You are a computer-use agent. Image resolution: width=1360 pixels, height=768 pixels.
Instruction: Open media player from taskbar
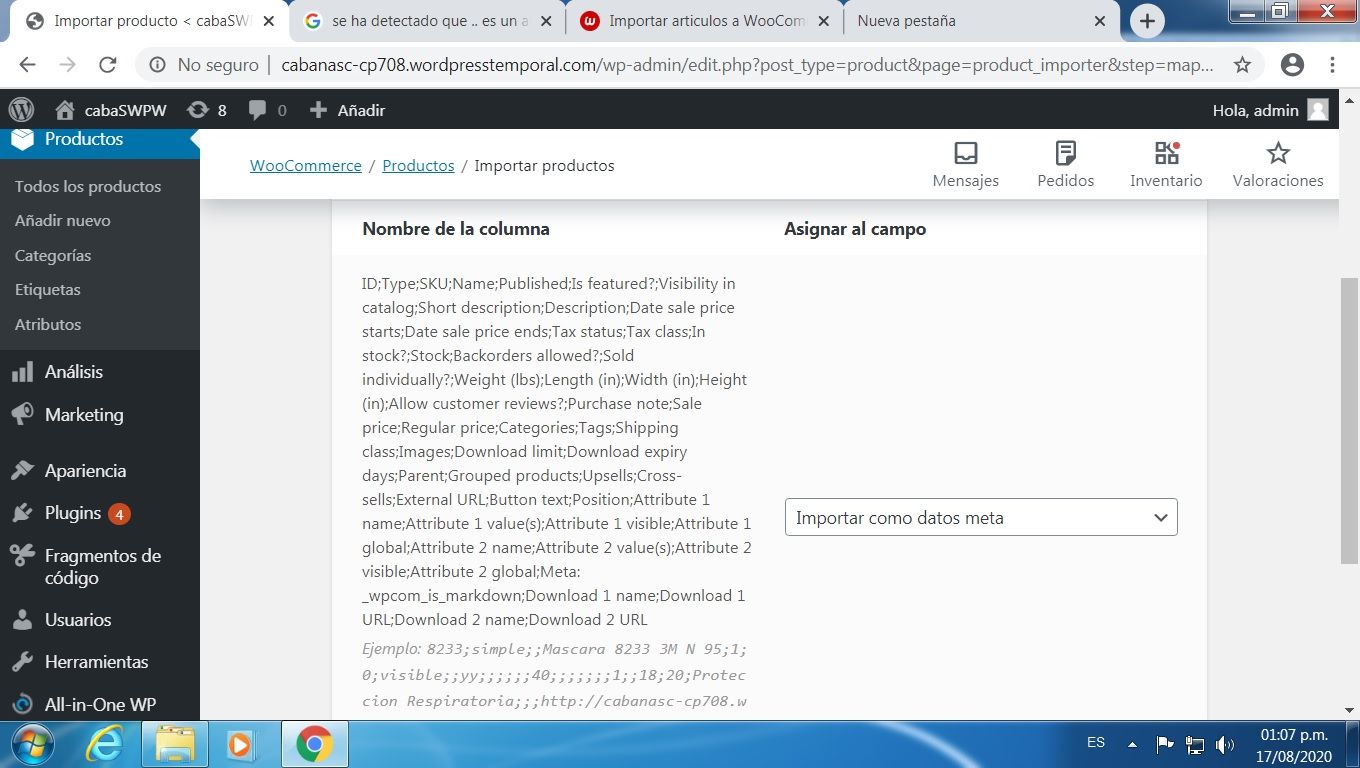click(x=240, y=744)
